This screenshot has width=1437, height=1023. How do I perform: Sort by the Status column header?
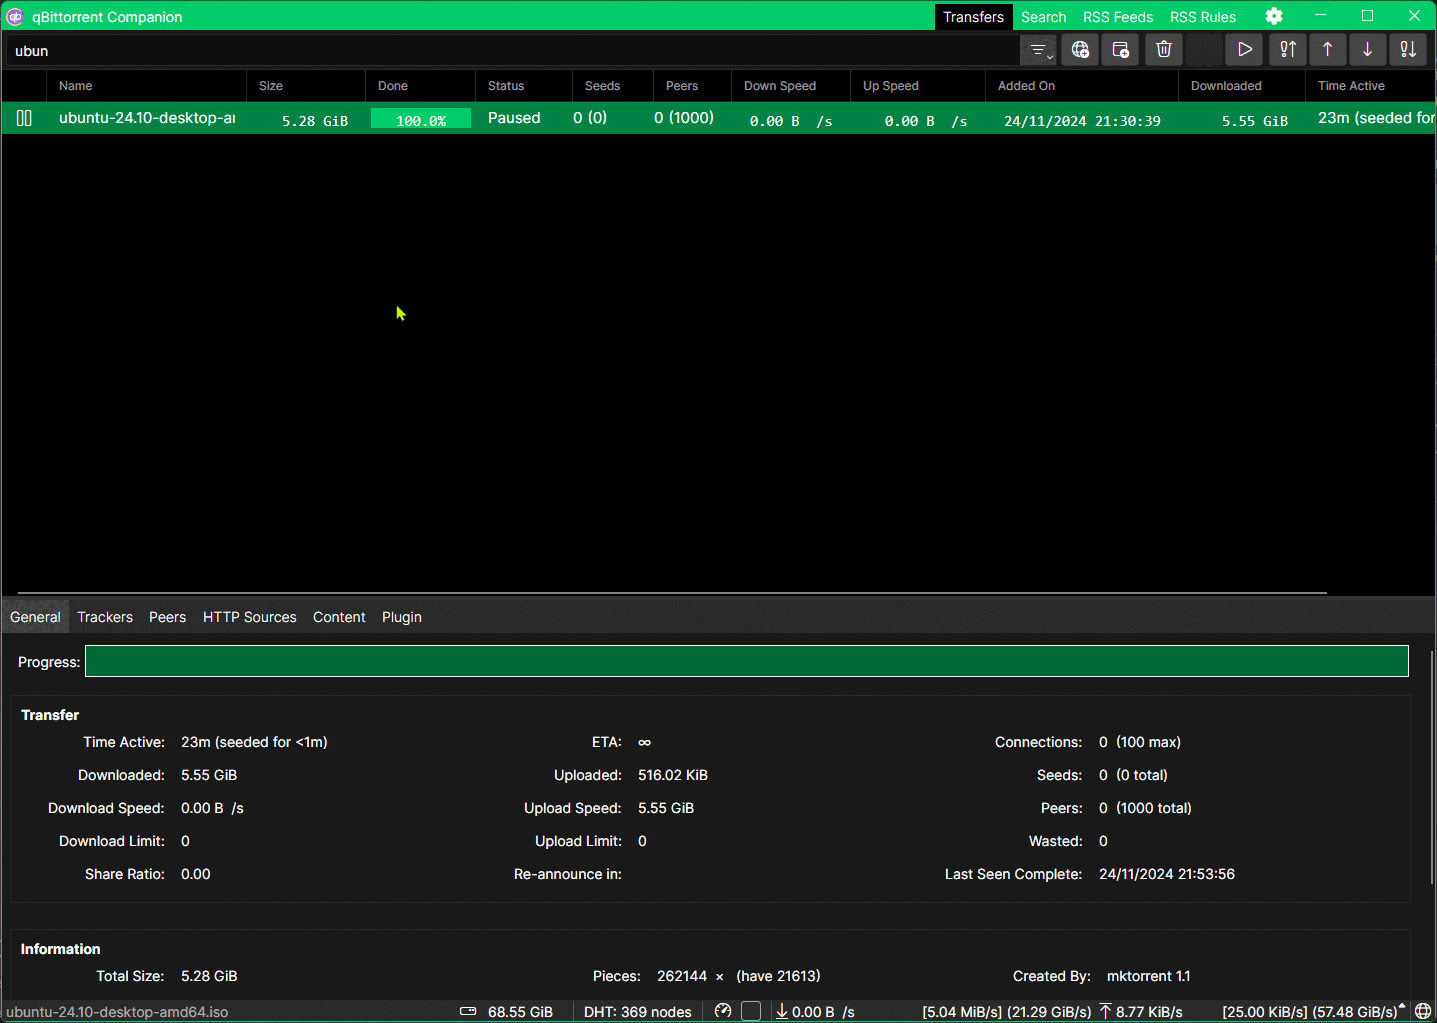(523, 86)
